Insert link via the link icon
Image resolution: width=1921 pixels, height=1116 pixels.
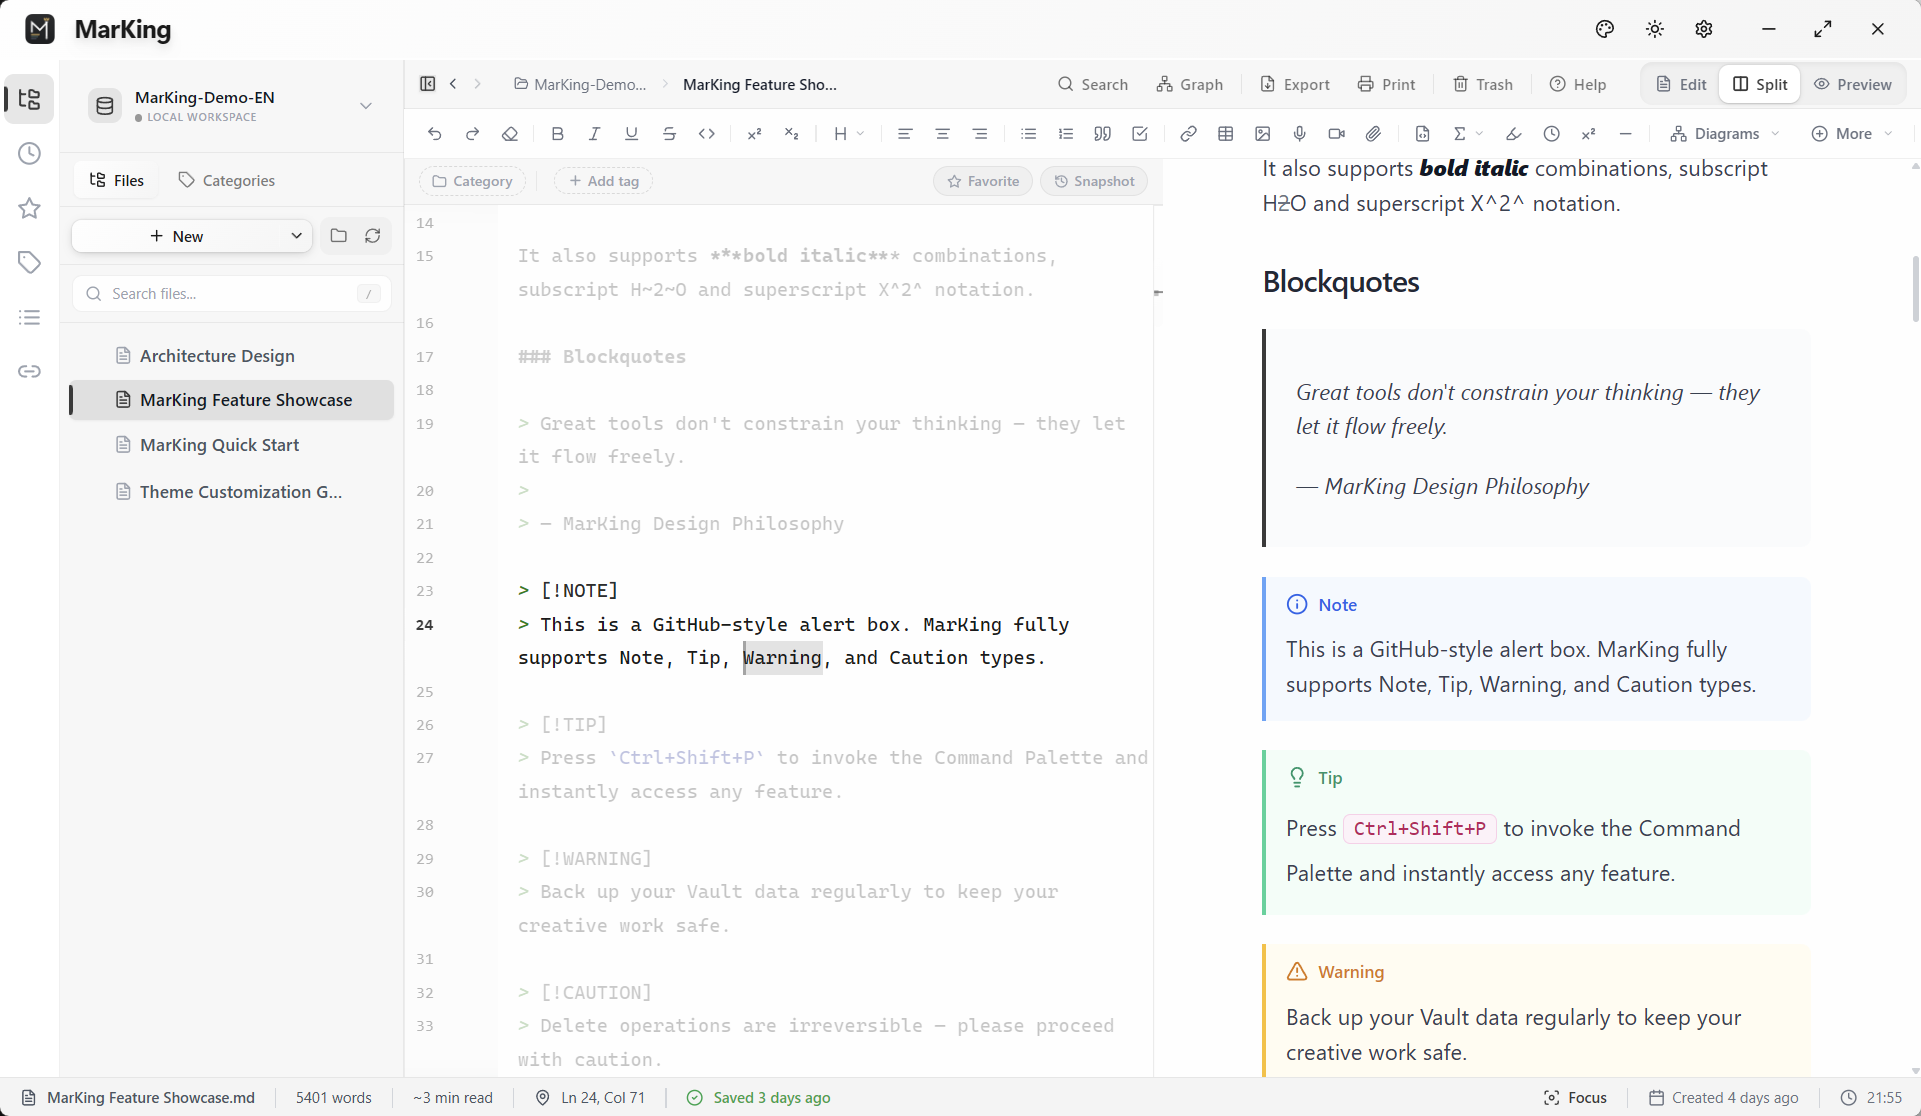1188,134
